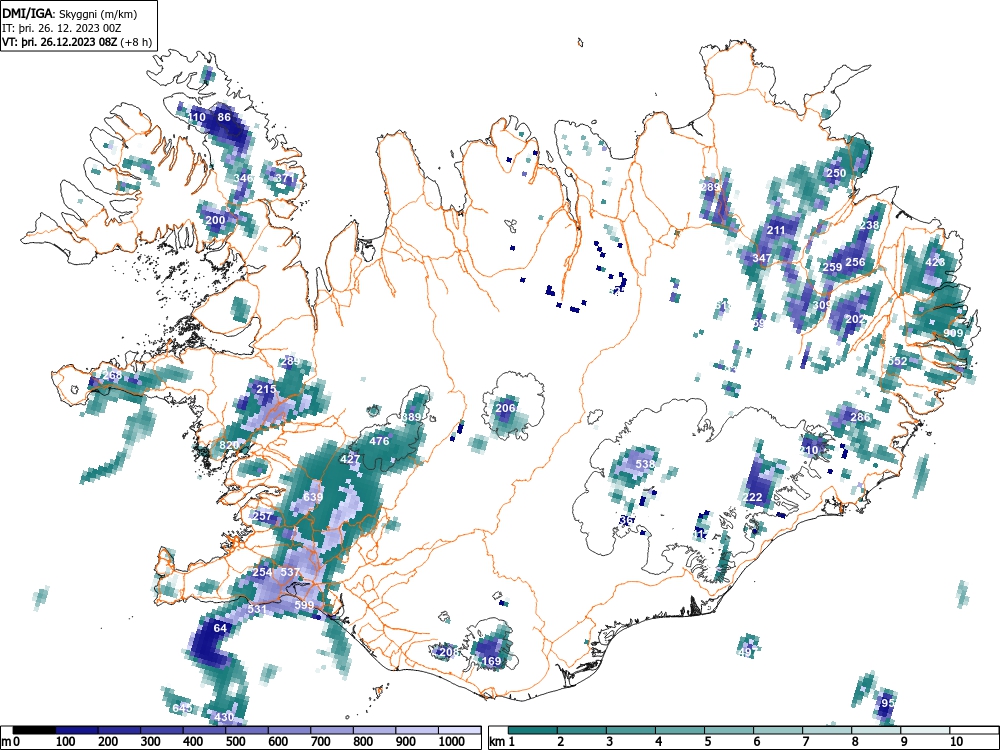1000x750 pixels.
Task: Click the visibility value 169 on the map
Action: [x=491, y=661]
